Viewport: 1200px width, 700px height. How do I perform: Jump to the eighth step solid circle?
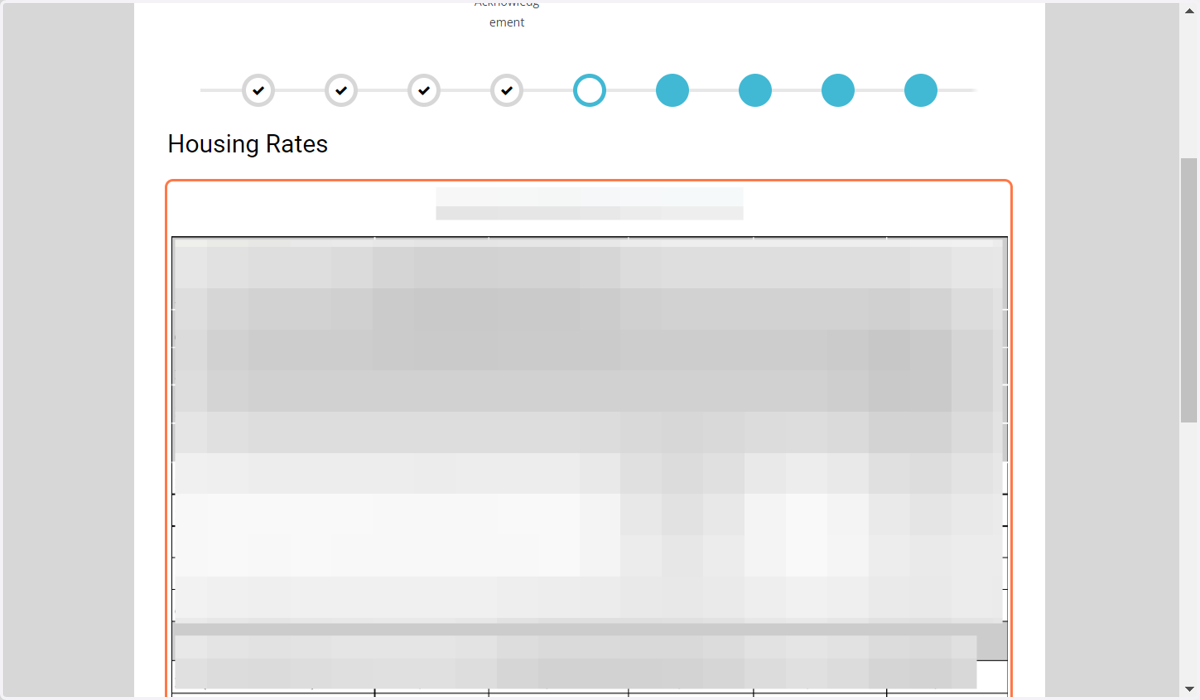coord(838,90)
